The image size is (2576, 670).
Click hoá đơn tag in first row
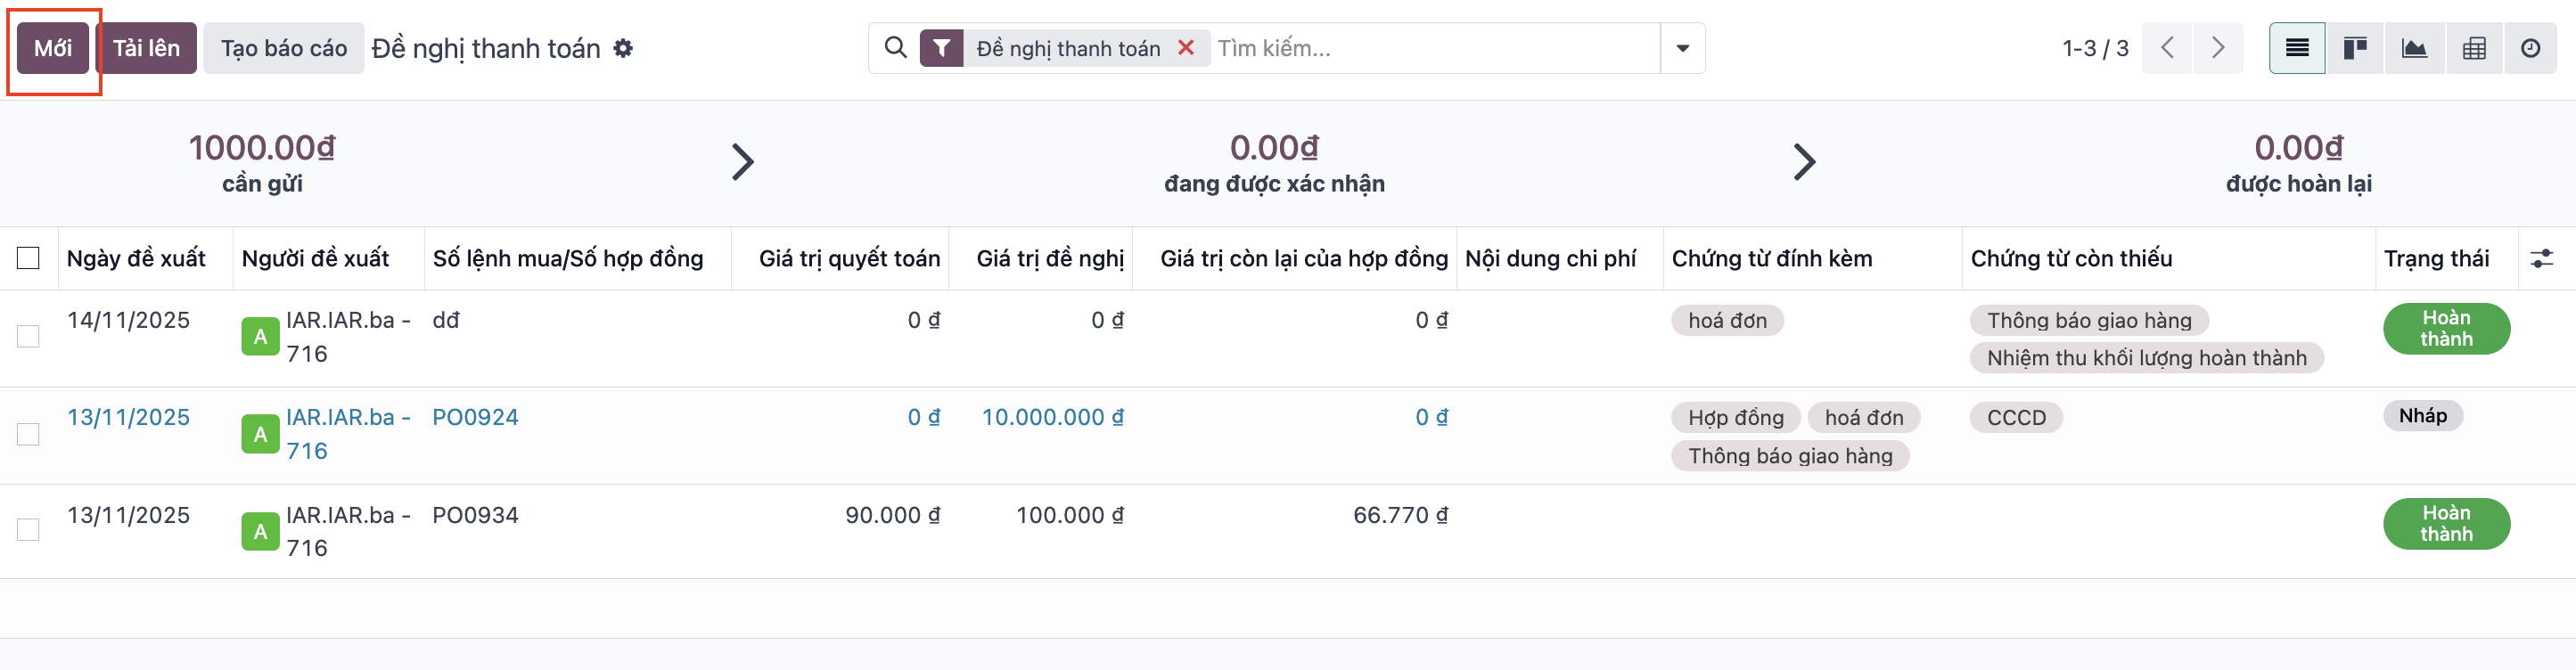click(x=1727, y=320)
